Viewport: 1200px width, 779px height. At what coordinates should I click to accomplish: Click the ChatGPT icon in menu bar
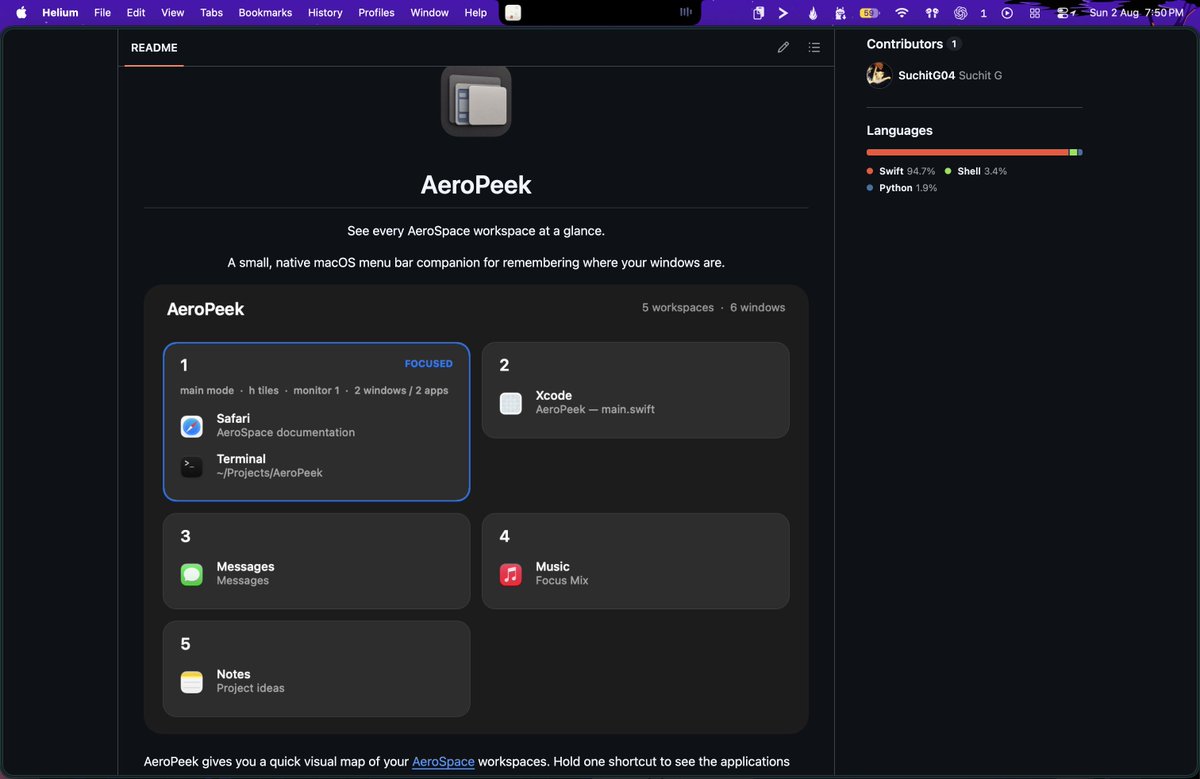[x=960, y=13]
